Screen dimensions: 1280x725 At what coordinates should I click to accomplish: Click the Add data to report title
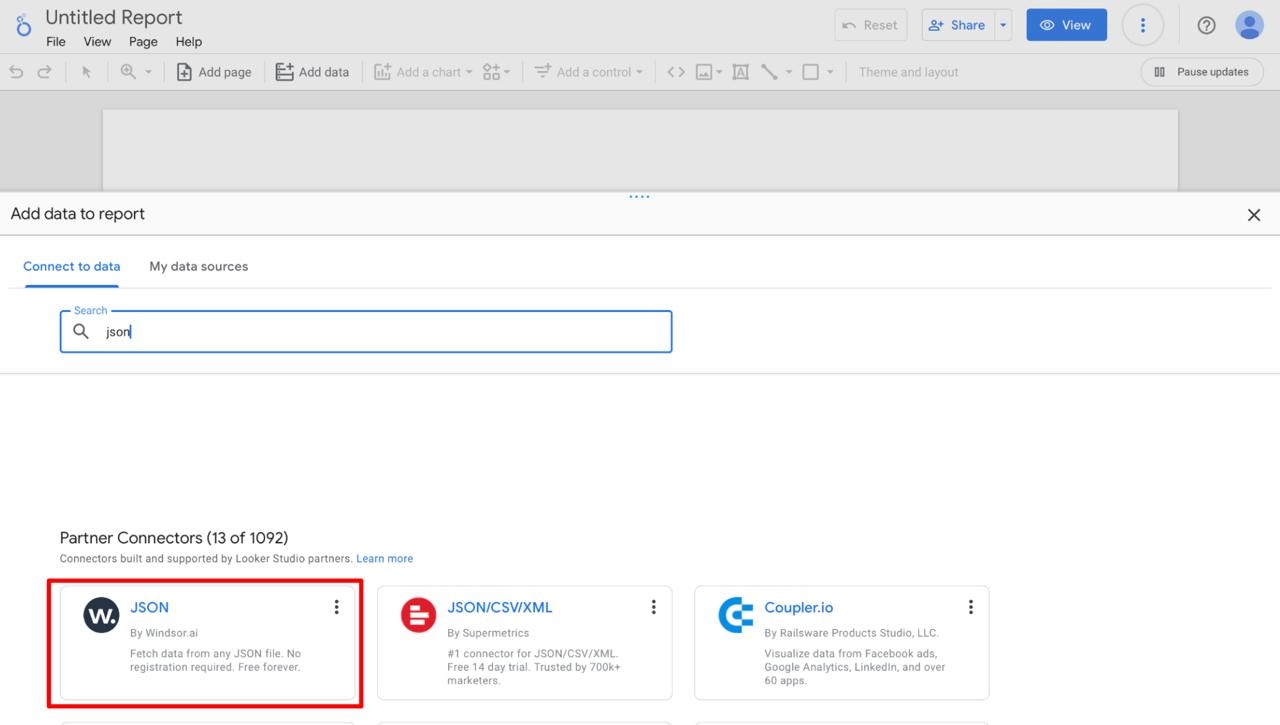click(x=78, y=214)
